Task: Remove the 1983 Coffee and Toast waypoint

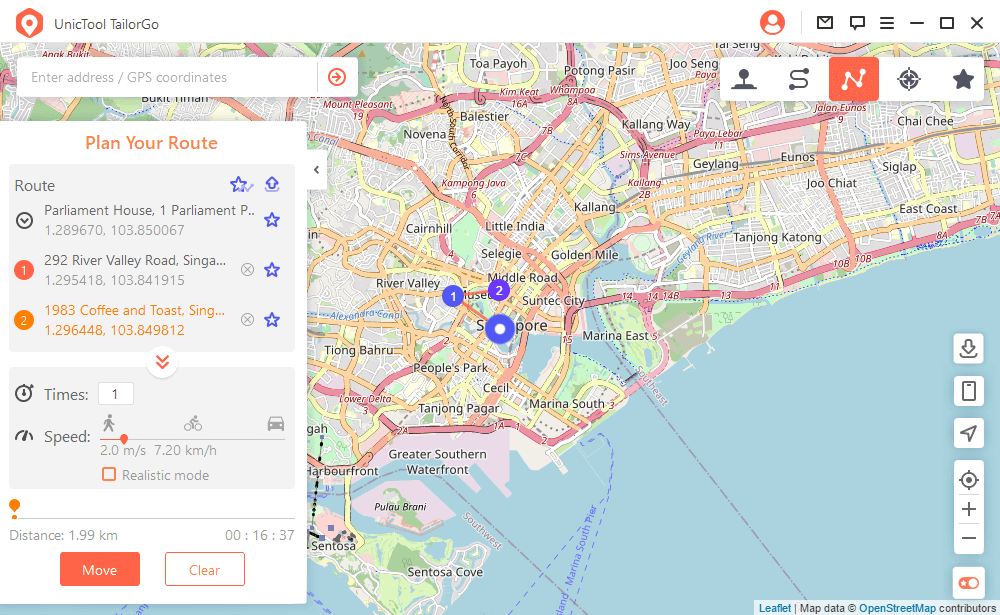Action: click(x=247, y=320)
